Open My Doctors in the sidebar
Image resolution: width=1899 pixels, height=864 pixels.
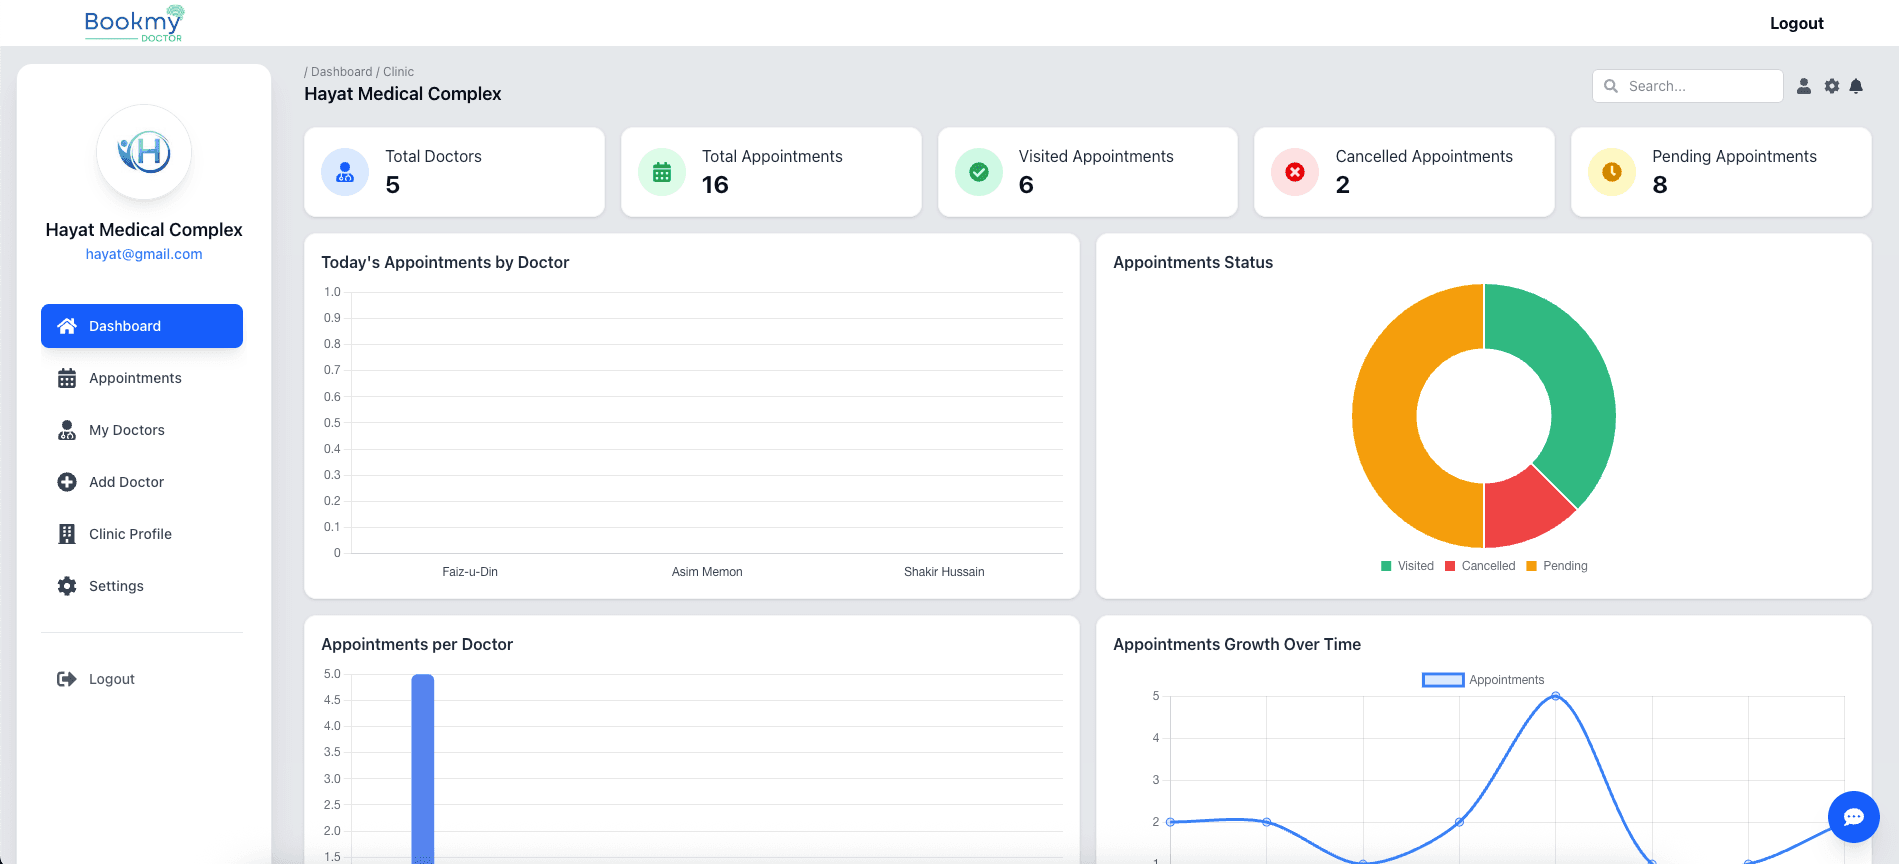coord(142,430)
